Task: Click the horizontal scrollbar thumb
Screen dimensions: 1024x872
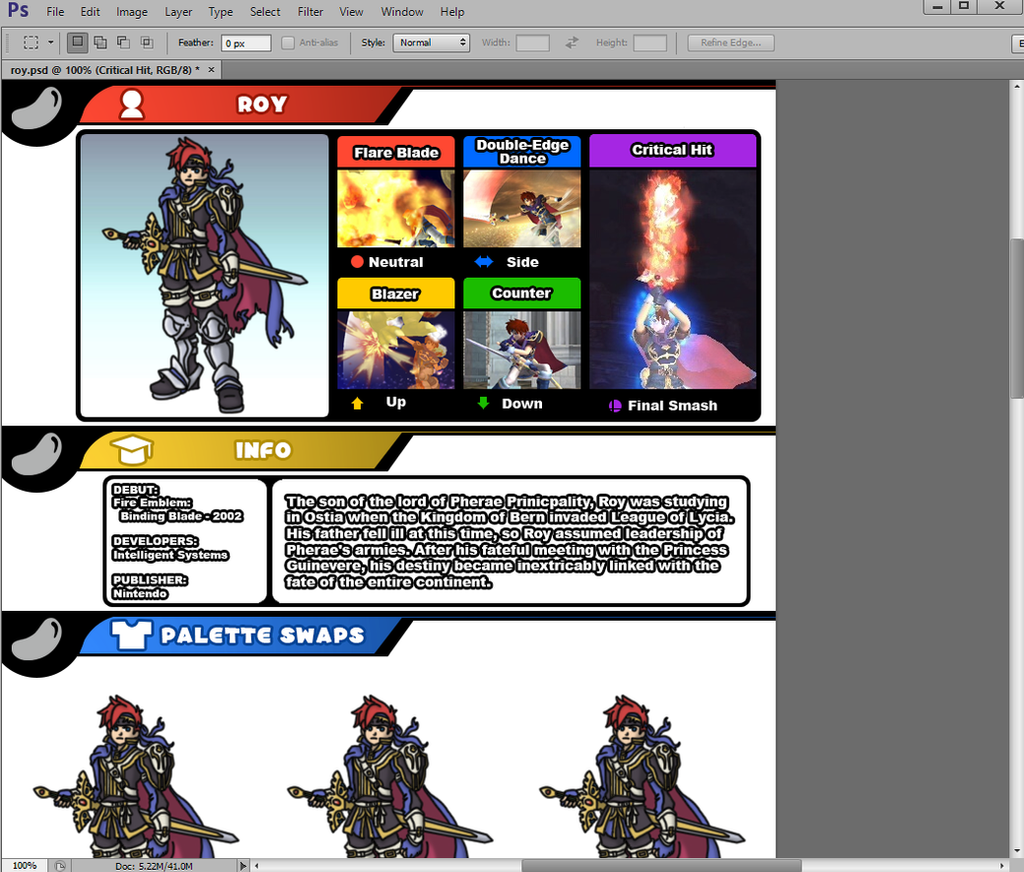Action: [661, 865]
